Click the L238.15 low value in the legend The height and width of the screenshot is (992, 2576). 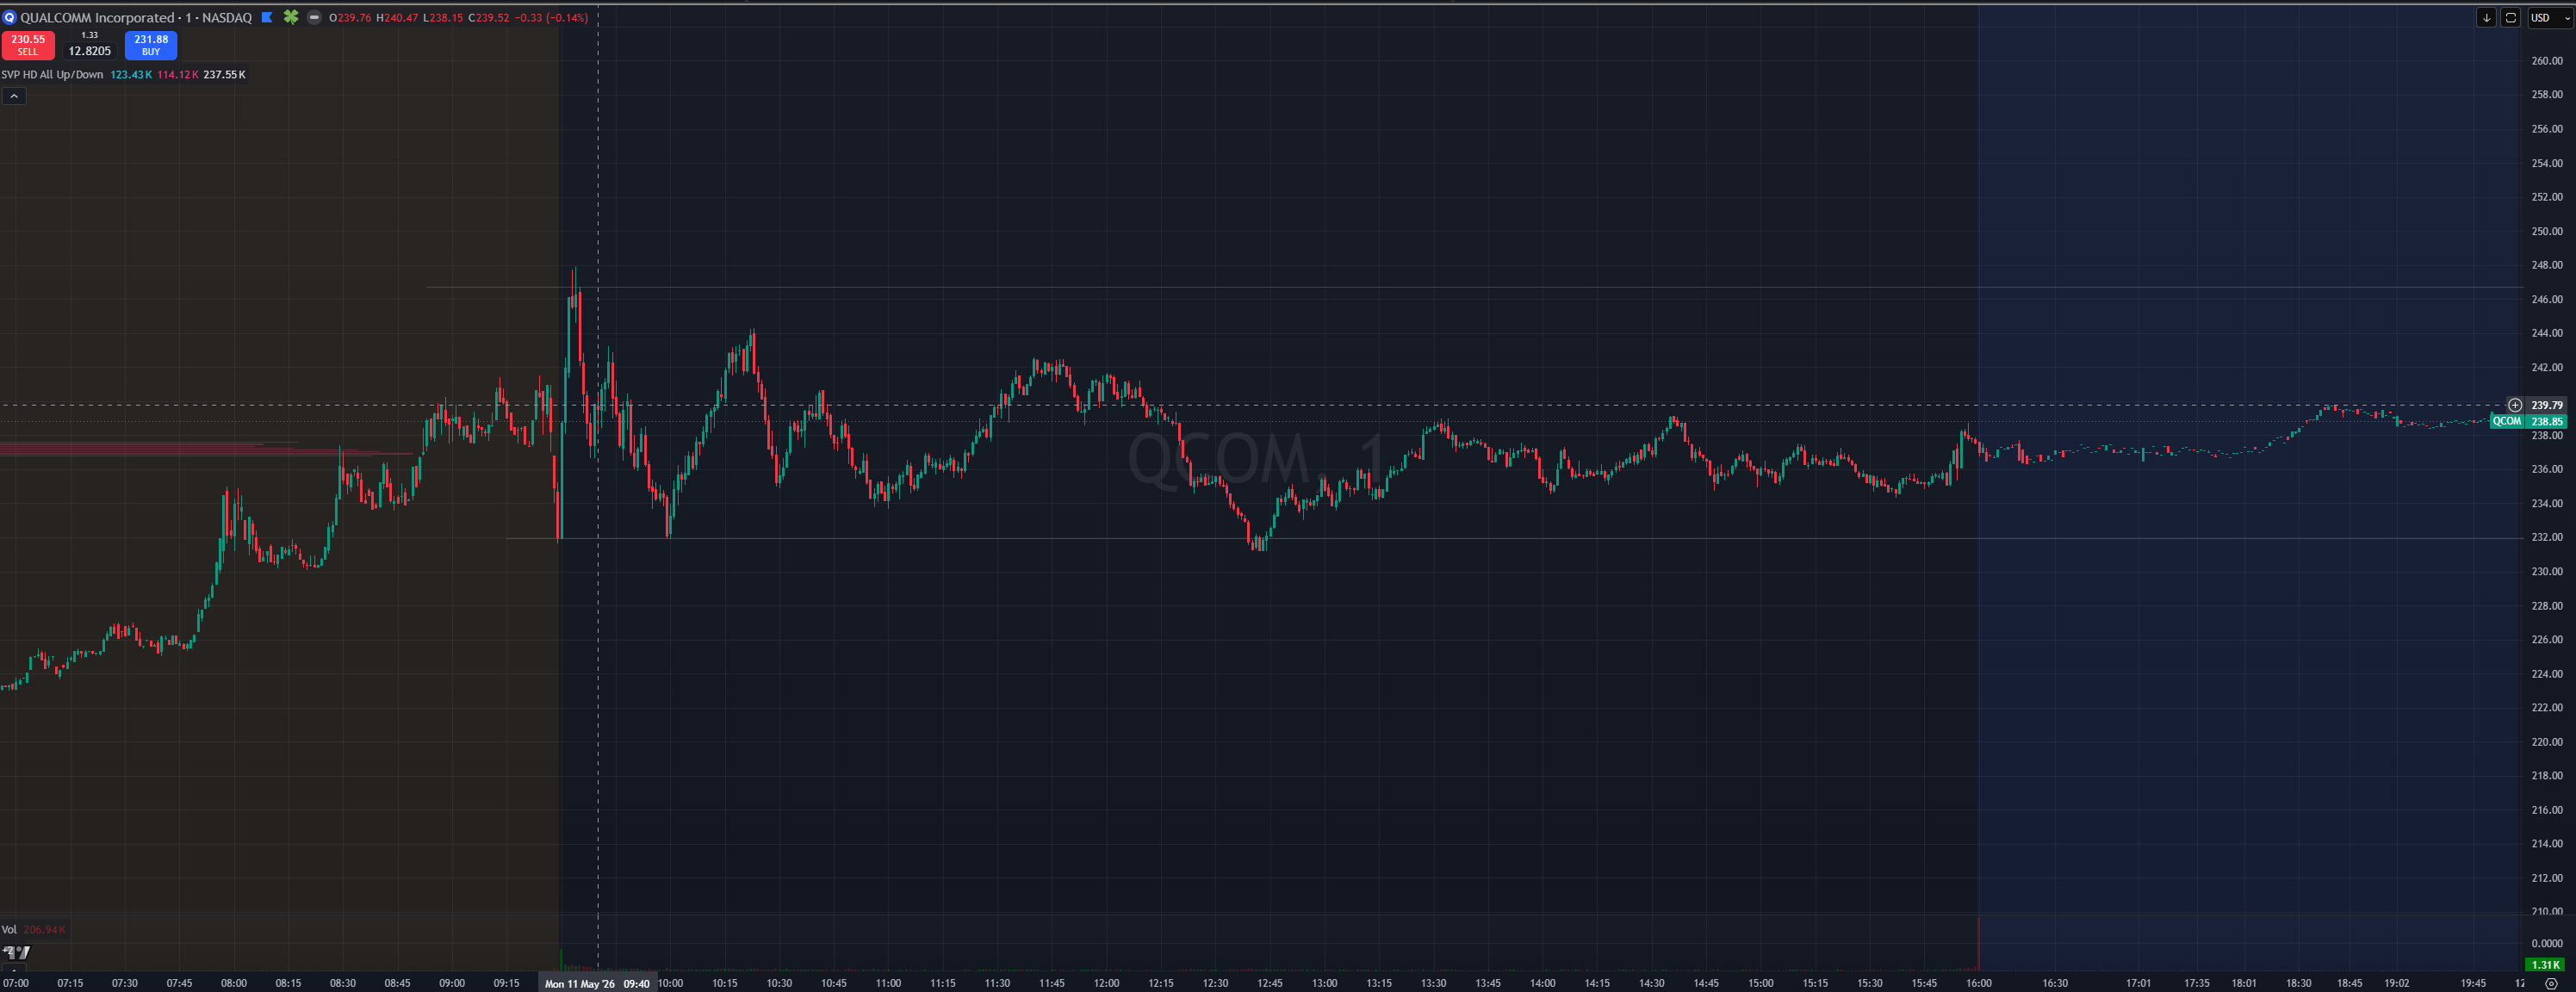[x=443, y=18]
